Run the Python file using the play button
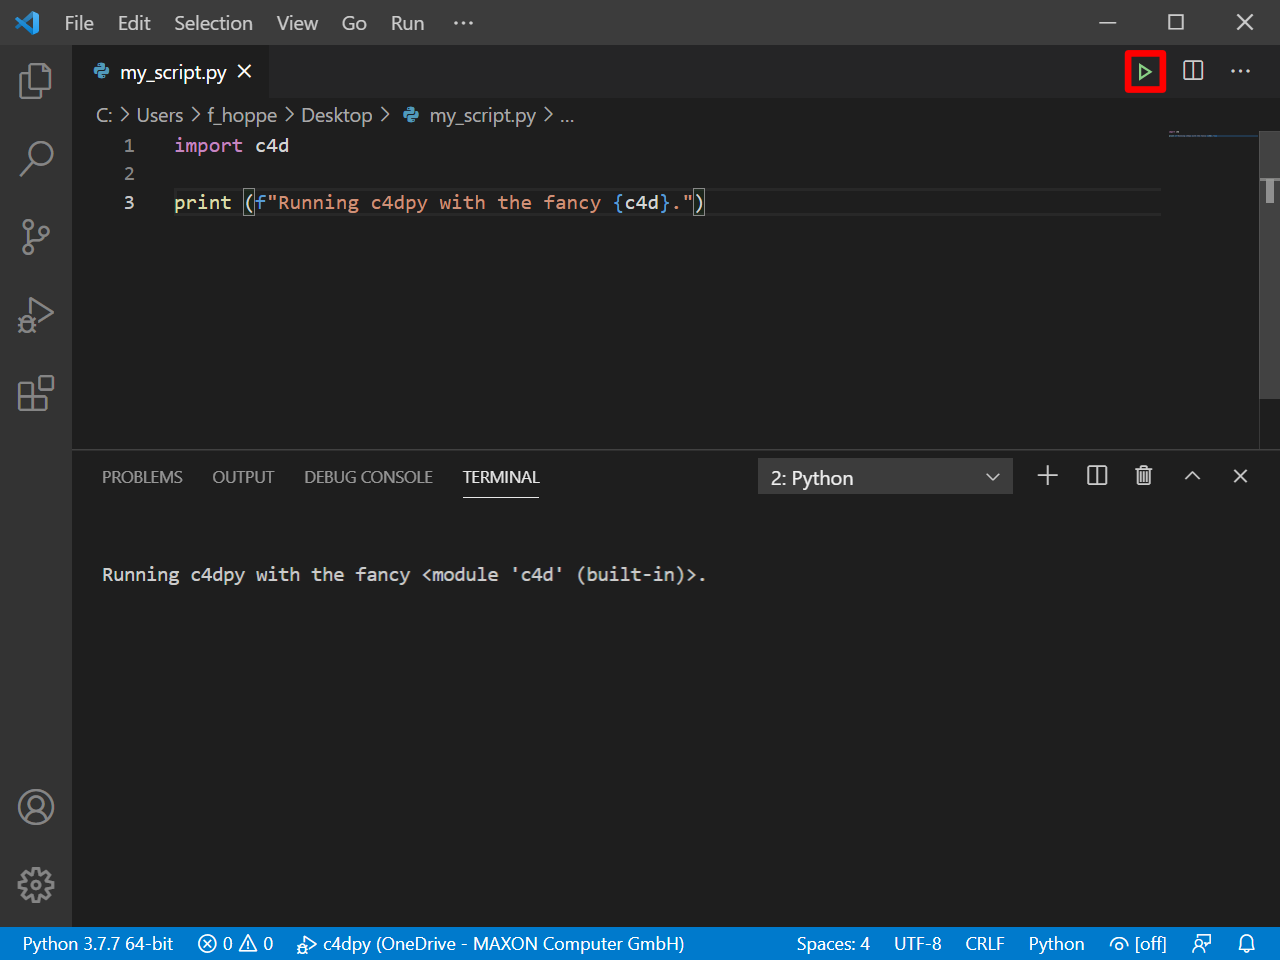This screenshot has height=960, width=1280. tap(1145, 71)
